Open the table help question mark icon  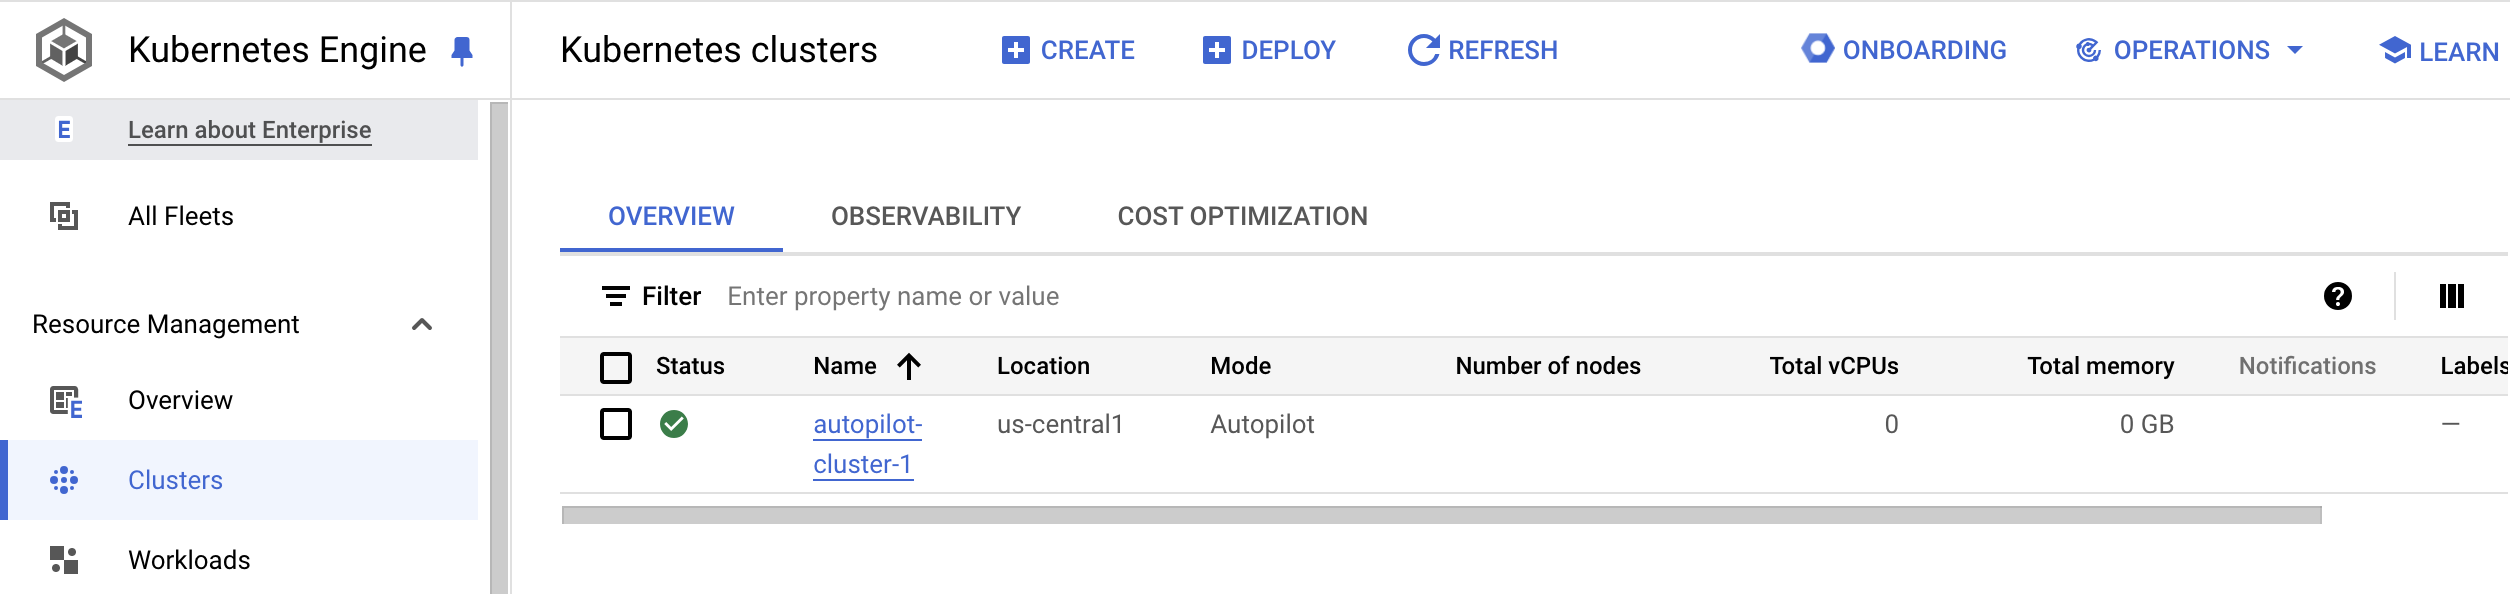click(2337, 296)
